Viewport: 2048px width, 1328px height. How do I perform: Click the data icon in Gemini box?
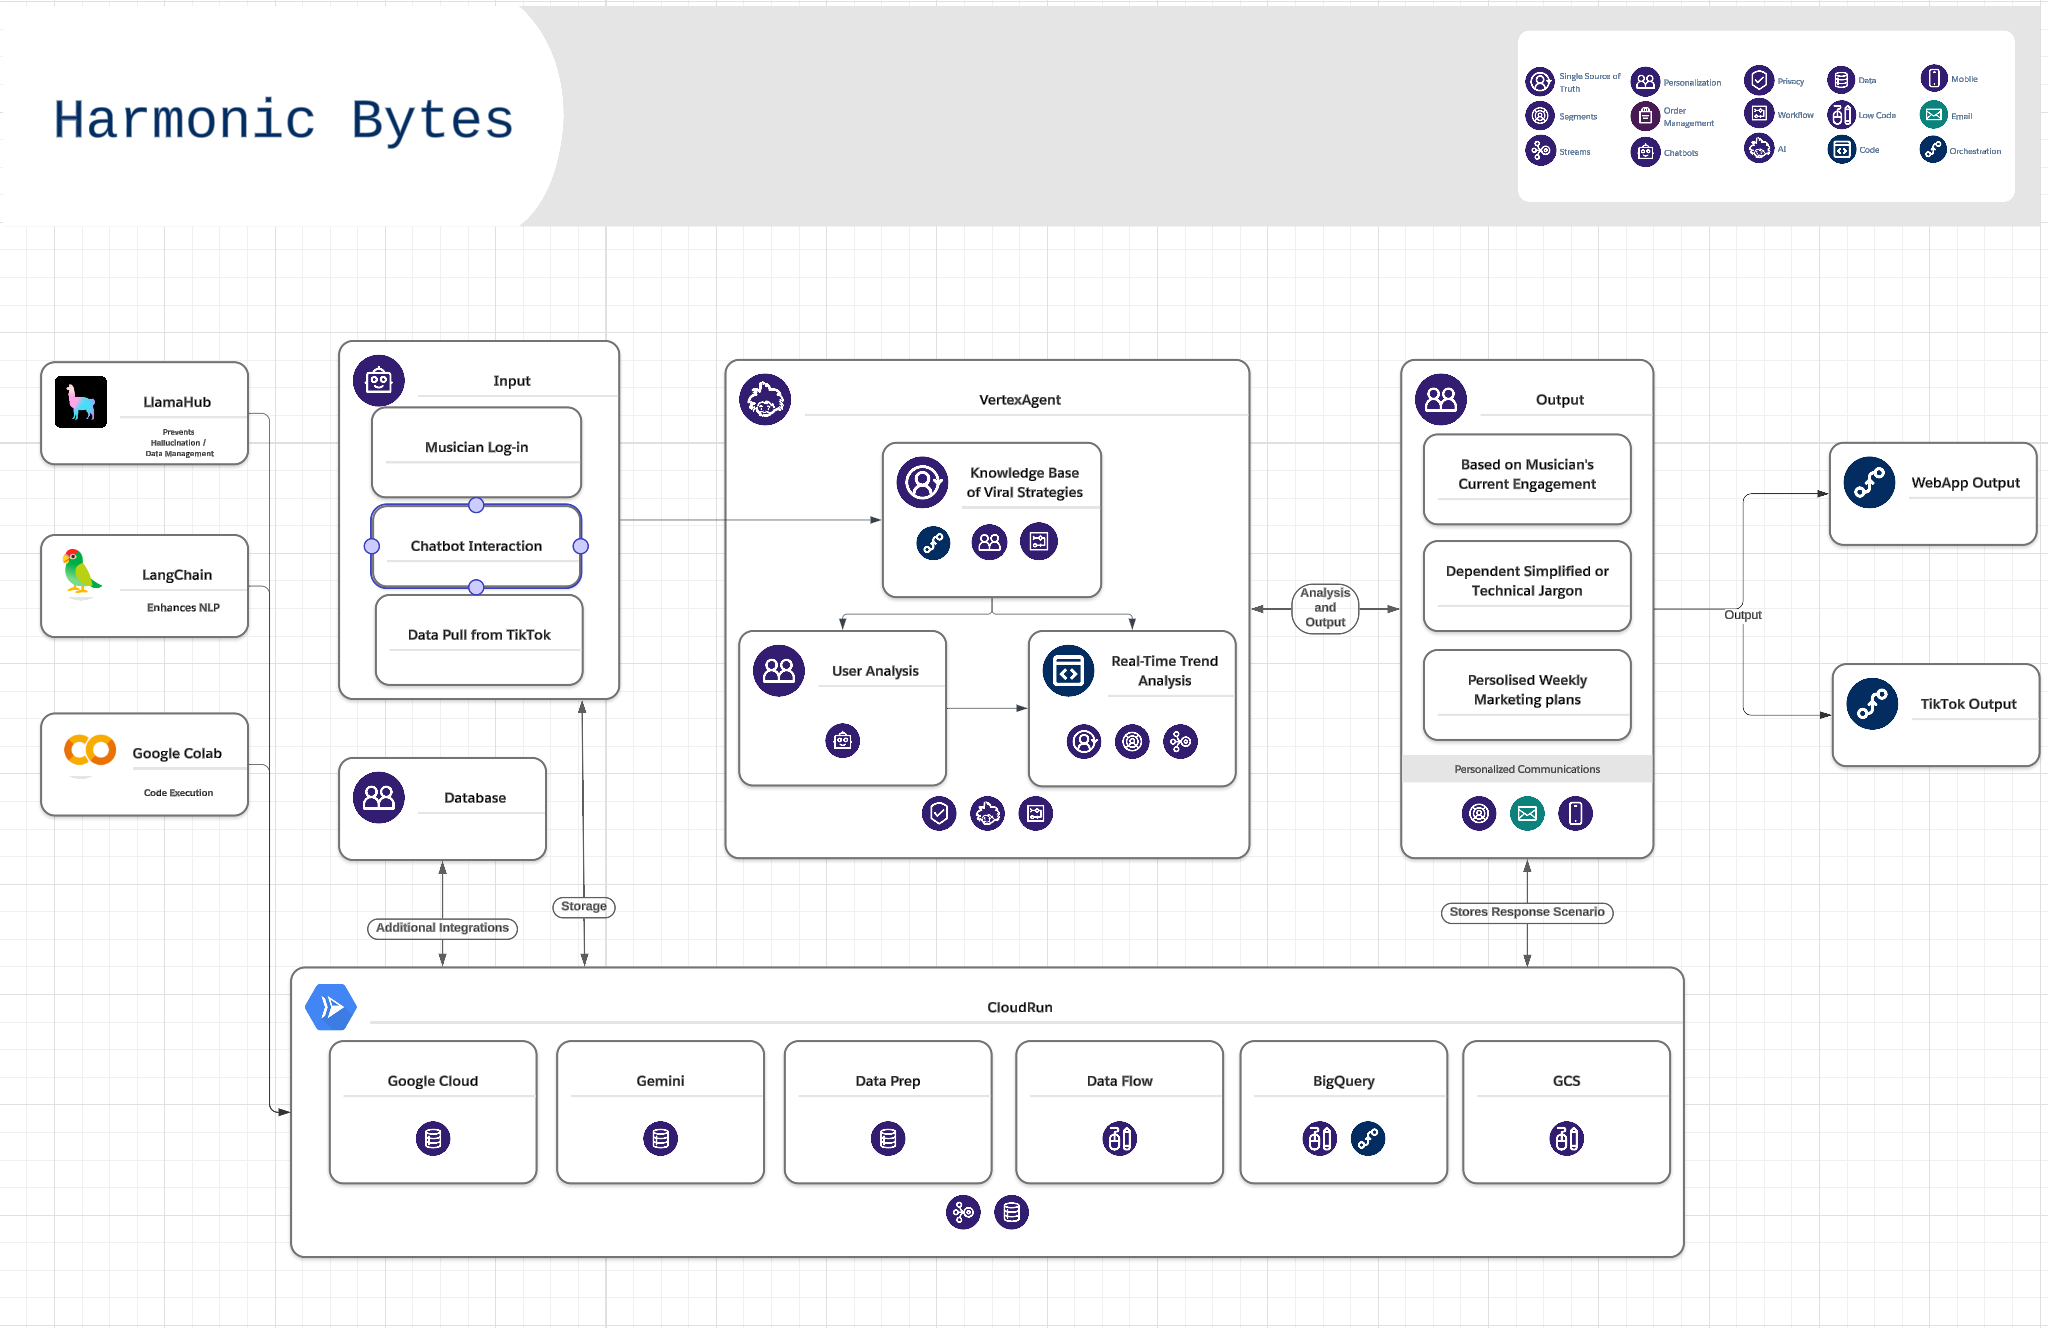click(660, 1138)
